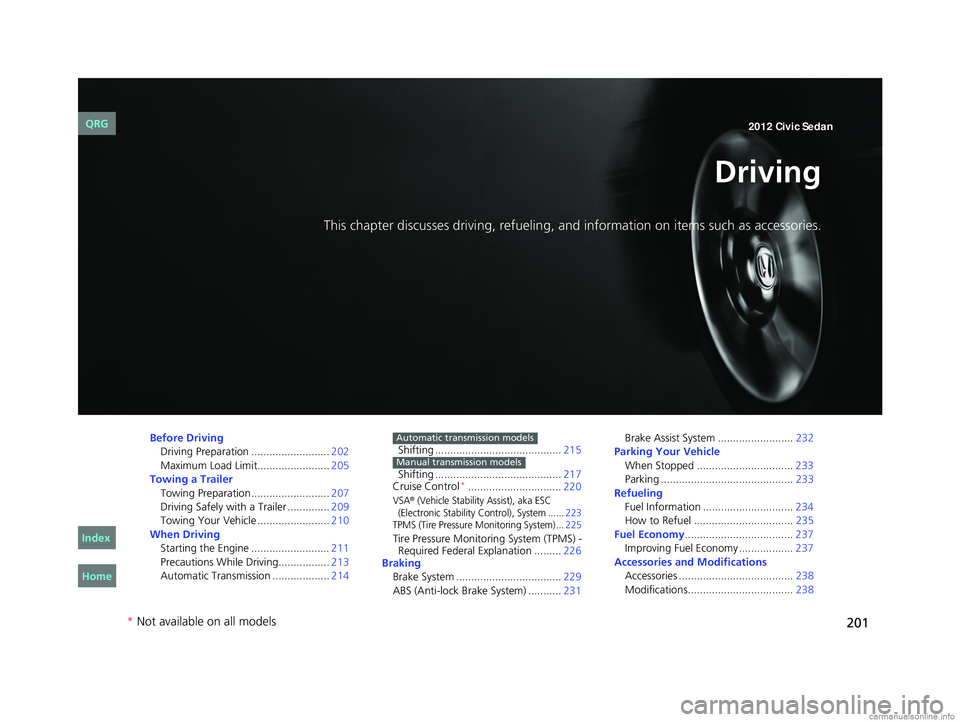Viewport: 960px width, 722px height.
Task: Open the QRG quick reference tab
Action: [x=97, y=124]
